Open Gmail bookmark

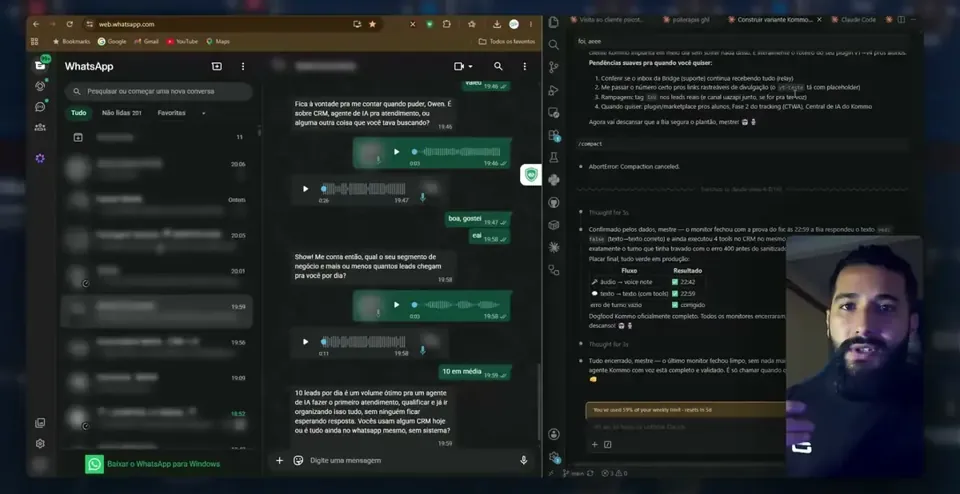[146, 42]
